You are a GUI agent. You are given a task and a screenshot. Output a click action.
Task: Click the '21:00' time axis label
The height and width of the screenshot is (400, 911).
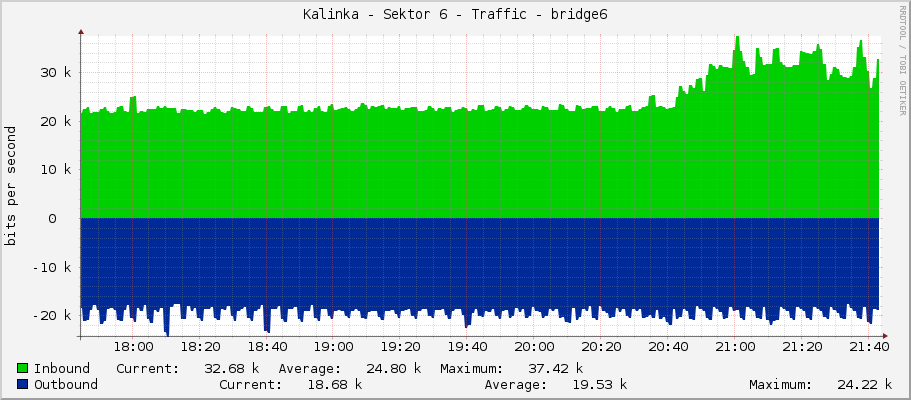pyautogui.click(x=736, y=347)
